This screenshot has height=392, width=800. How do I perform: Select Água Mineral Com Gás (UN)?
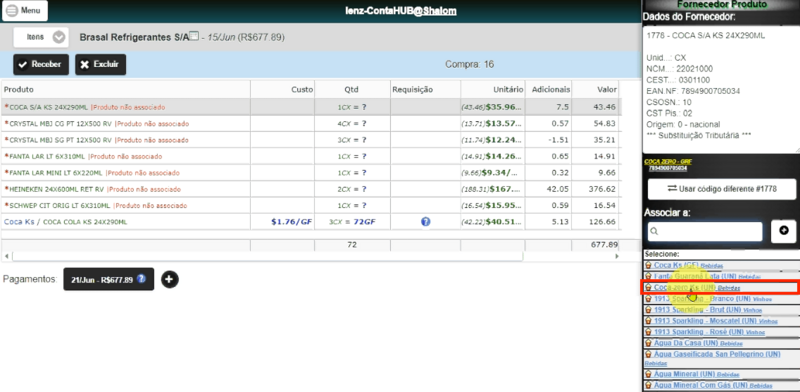pos(701,385)
